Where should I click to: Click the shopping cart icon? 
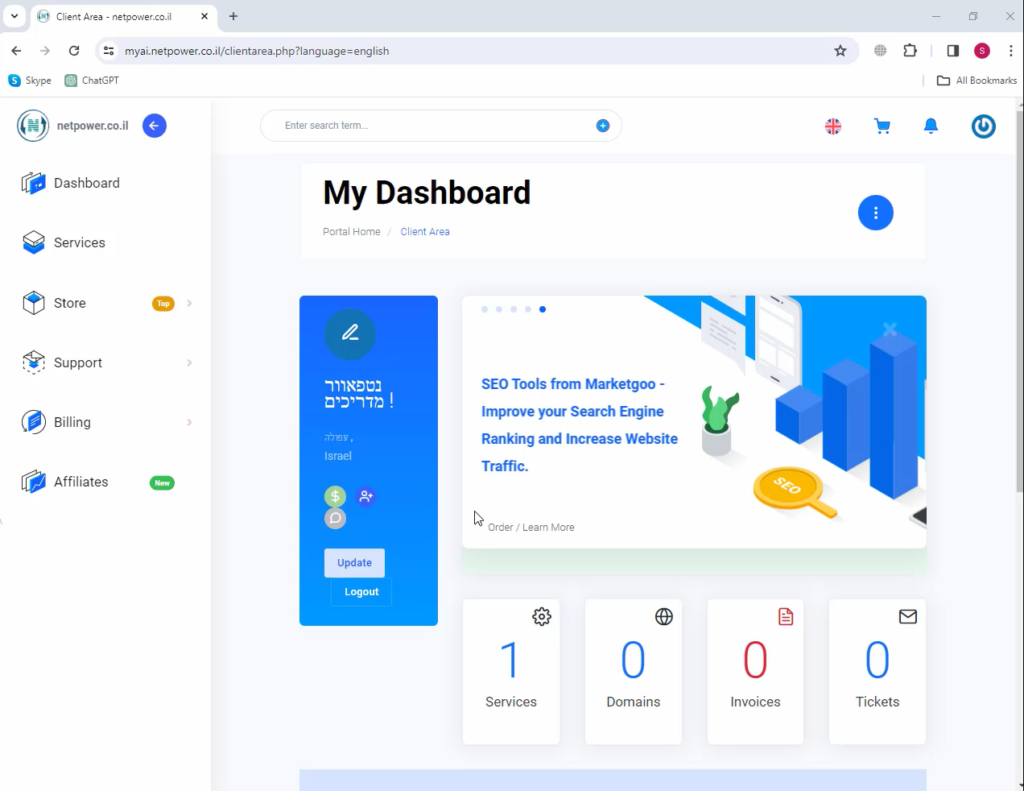(x=881, y=126)
